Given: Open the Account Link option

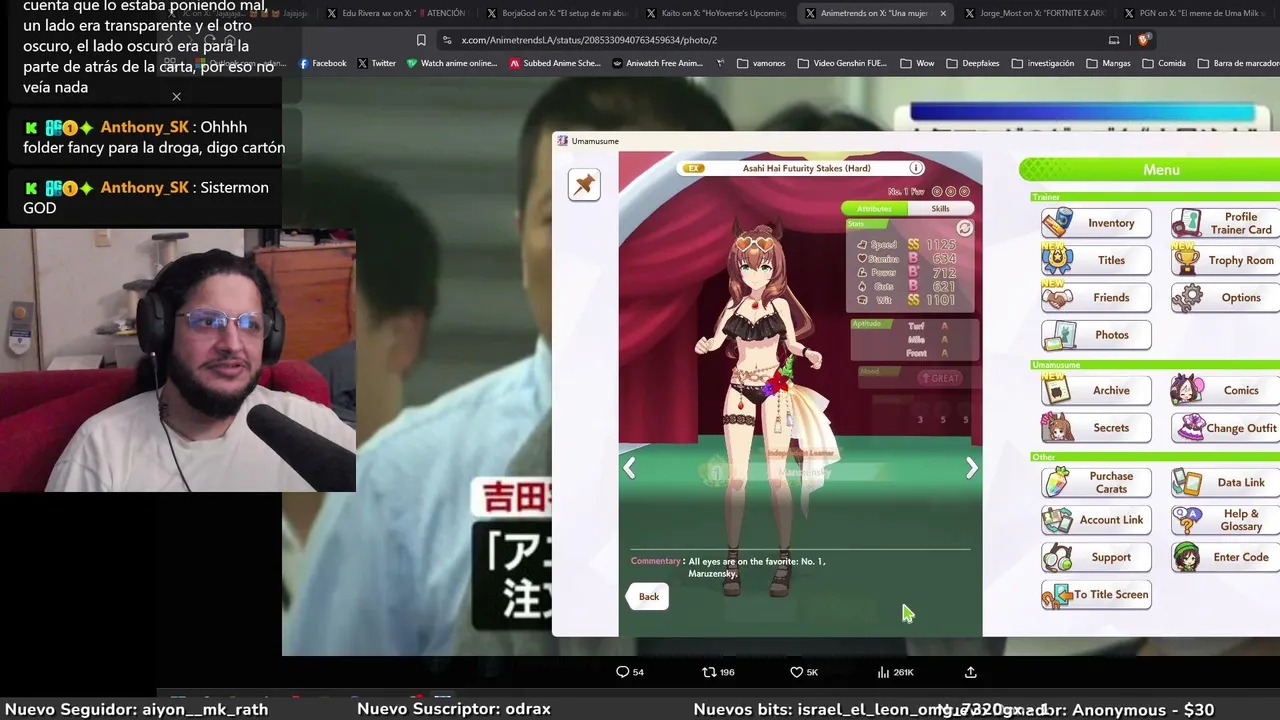Looking at the screenshot, I should click(1096, 520).
